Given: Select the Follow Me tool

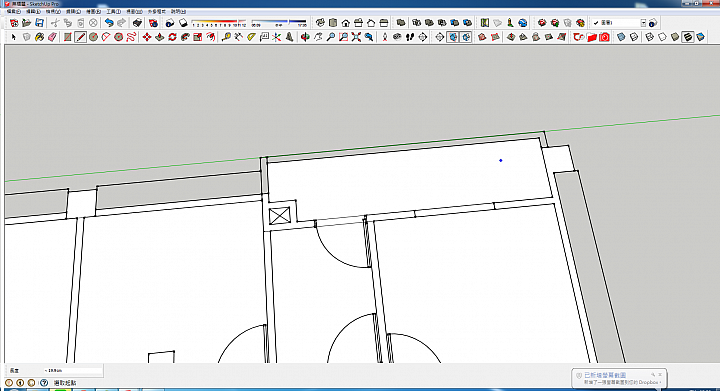Looking at the screenshot, I should click(x=185, y=37).
